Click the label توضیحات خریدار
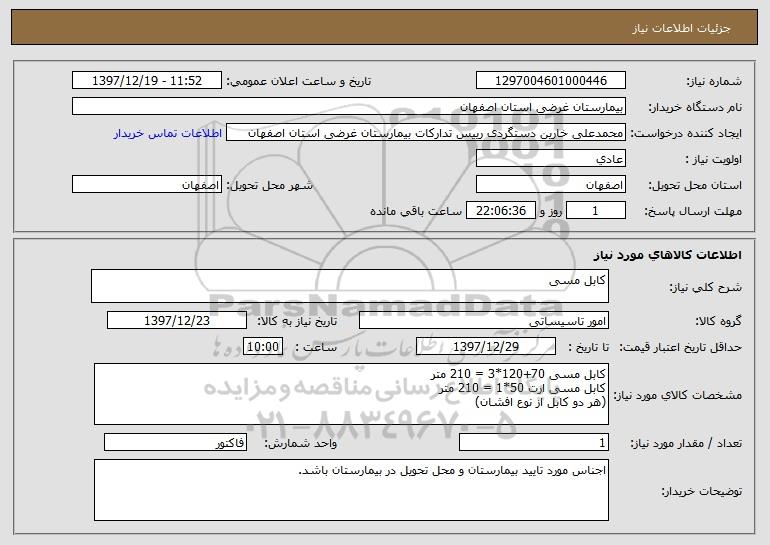Image resolution: width=770 pixels, height=545 pixels. coord(702,491)
